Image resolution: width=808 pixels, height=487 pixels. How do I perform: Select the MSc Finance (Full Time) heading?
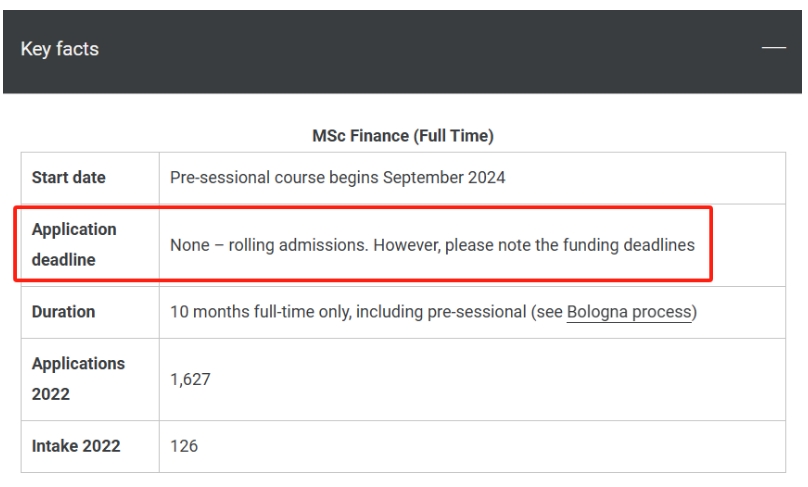pyautogui.click(x=403, y=136)
